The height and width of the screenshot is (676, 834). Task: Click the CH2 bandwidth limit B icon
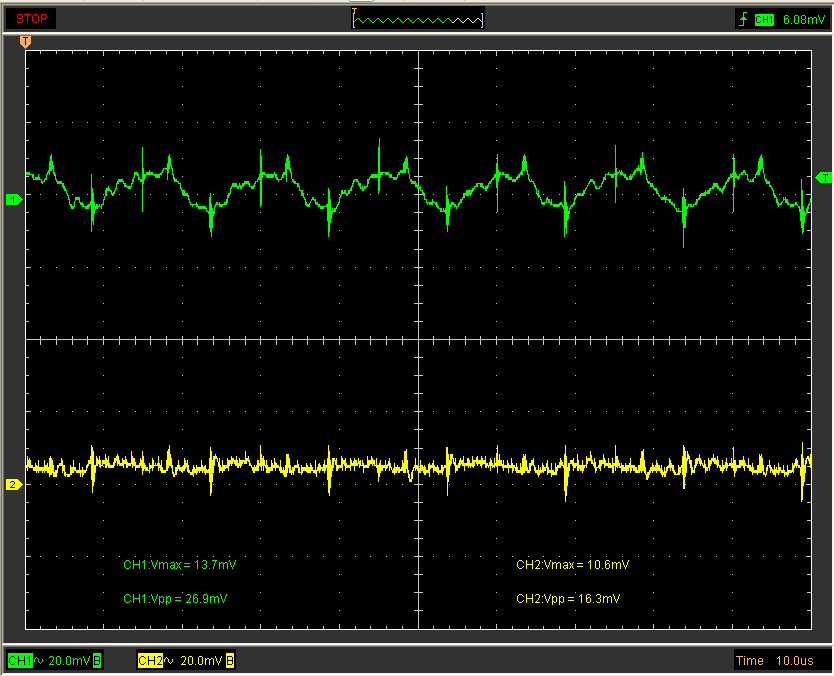tap(230, 661)
